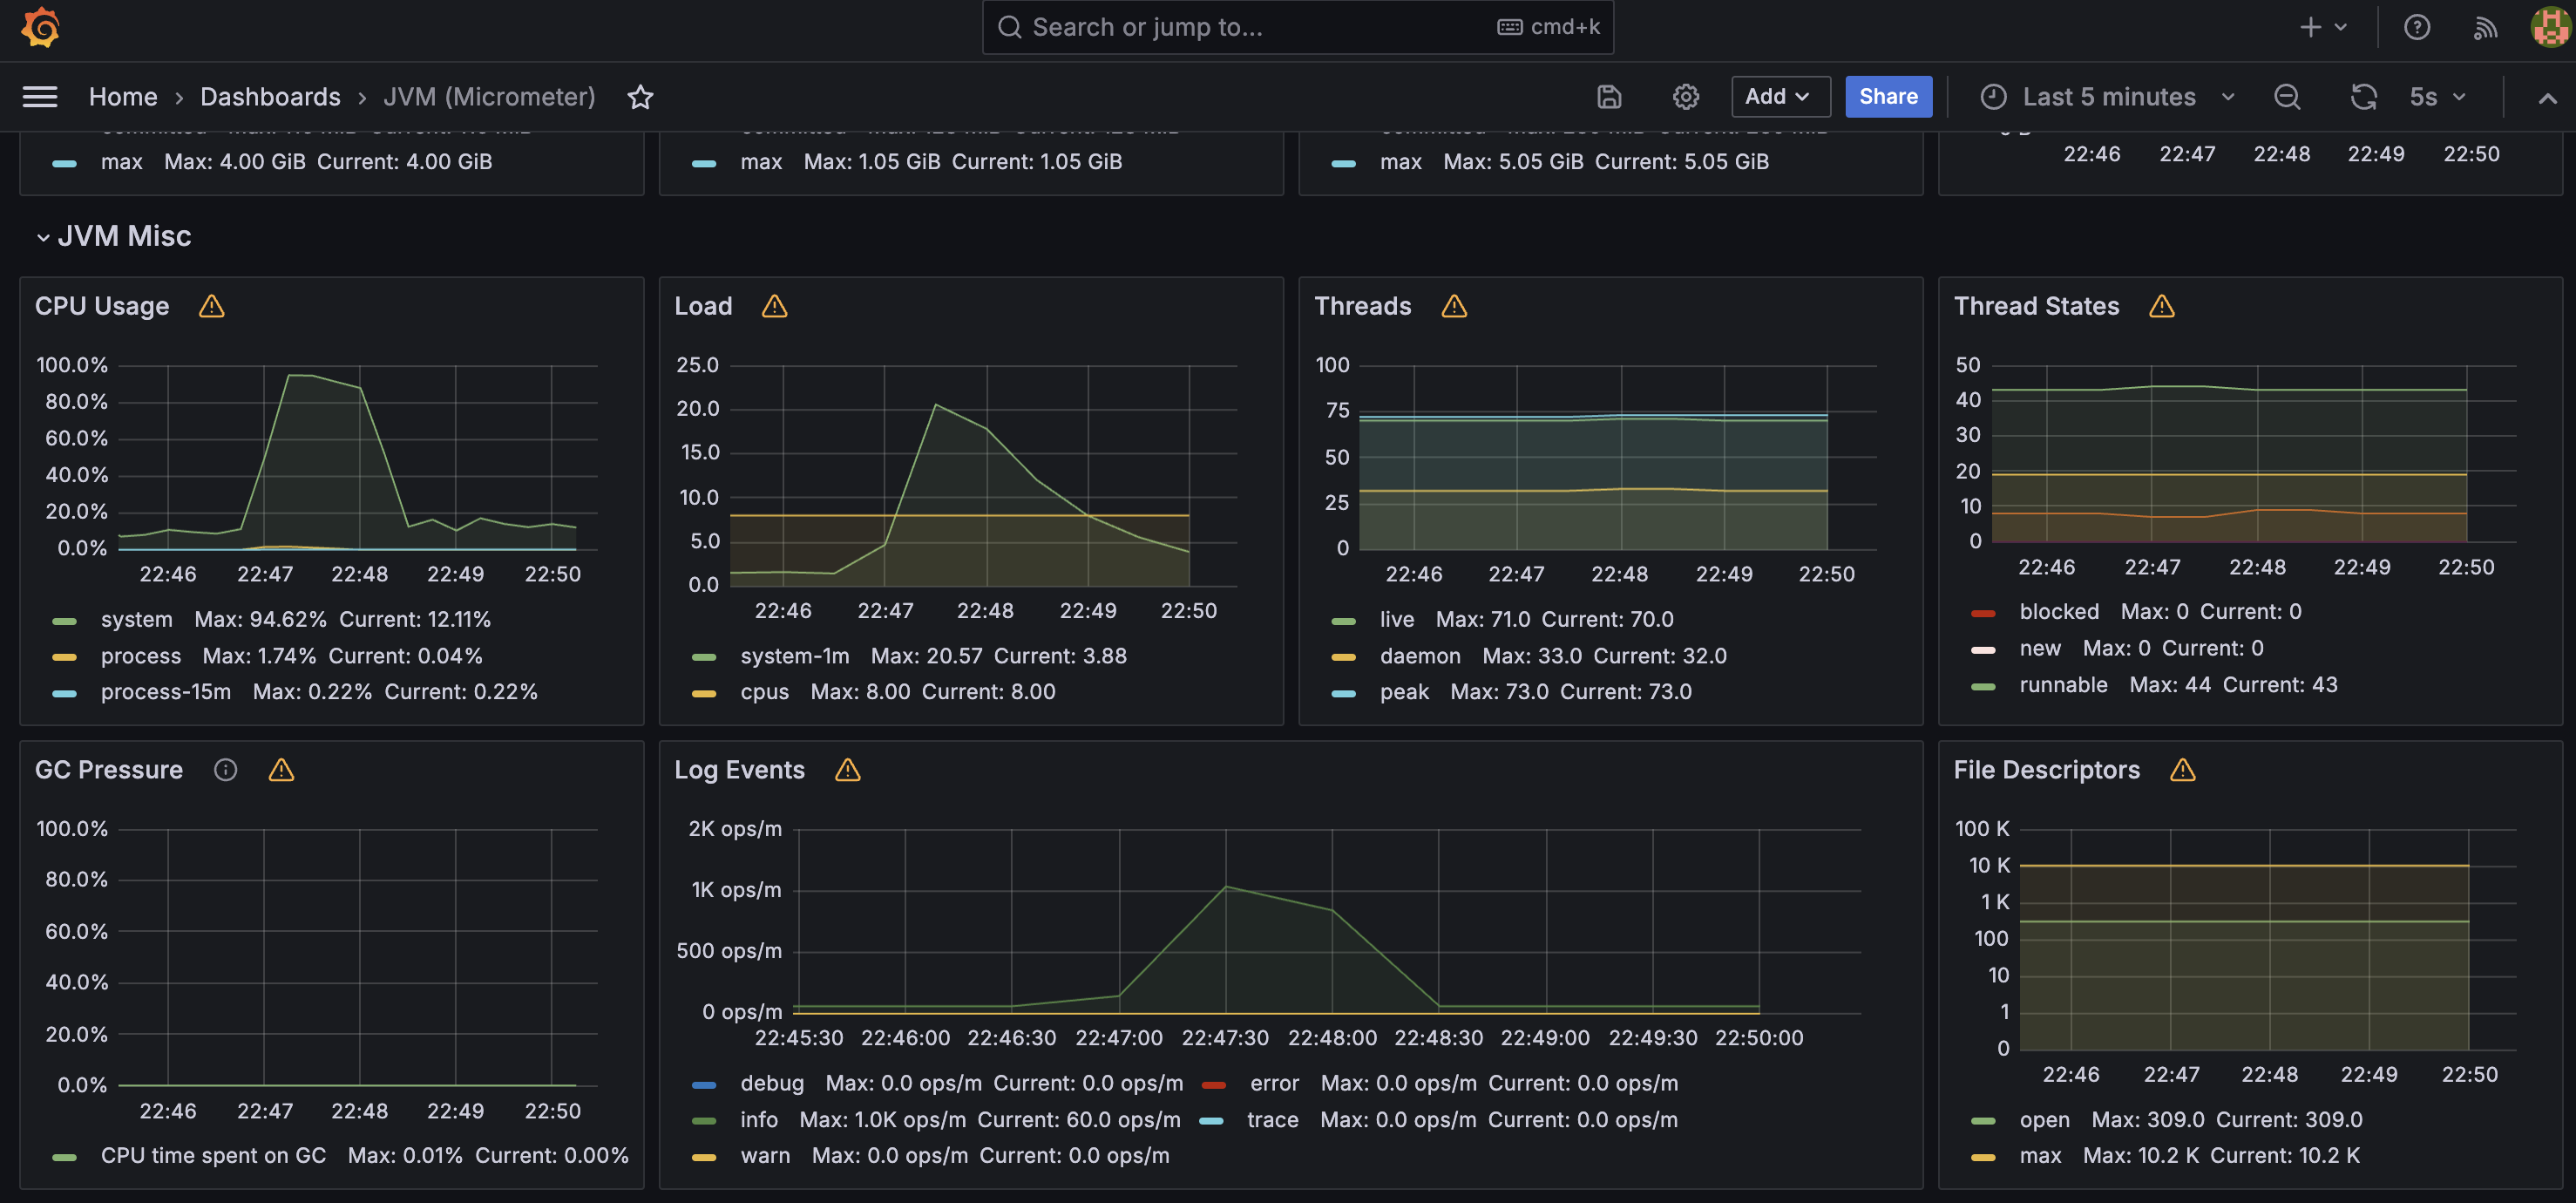Open the Add dropdown menu
This screenshot has width=2576, height=1203.
1779,97
